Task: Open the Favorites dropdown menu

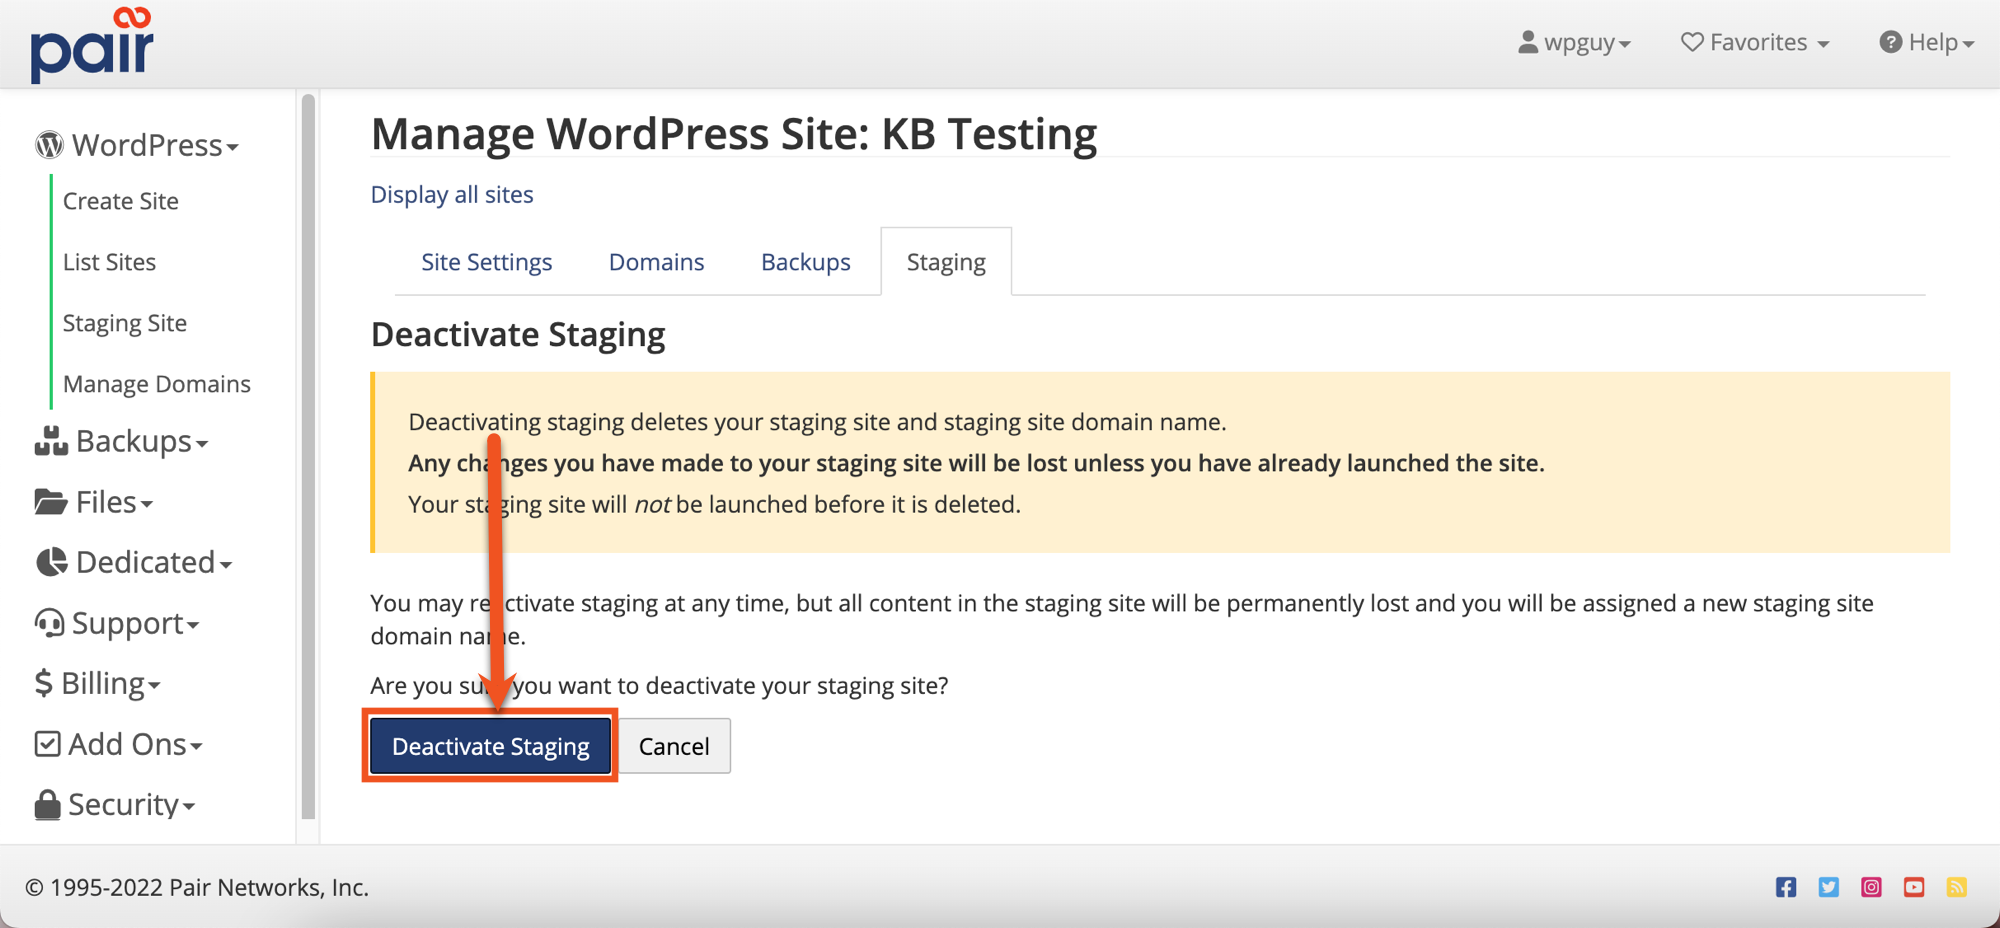Action: (1755, 43)
